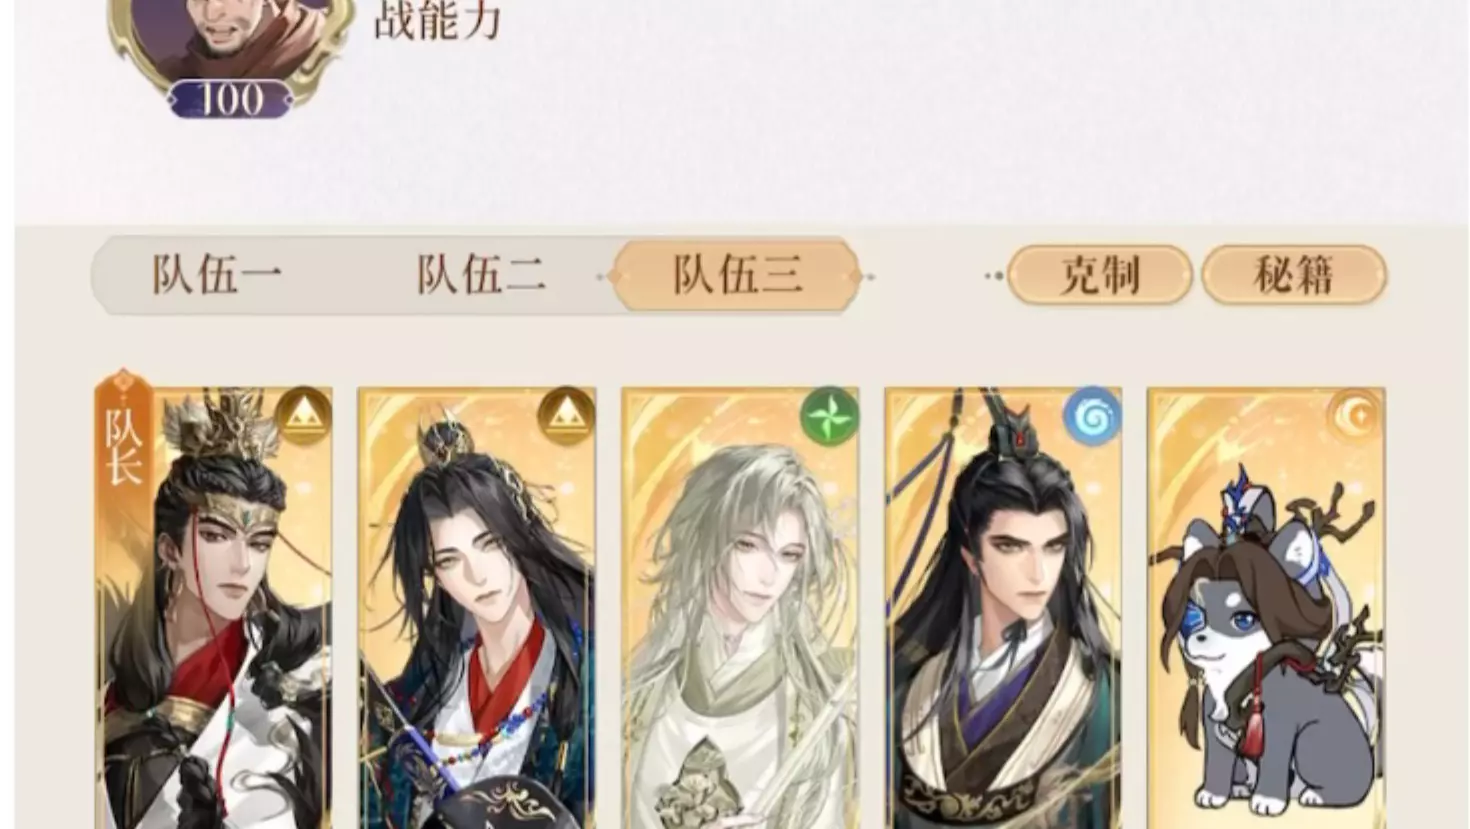Tap the crescent moon icon on dog card
Viewport: 1470px width, 829px height.
tap(1355, 416)
